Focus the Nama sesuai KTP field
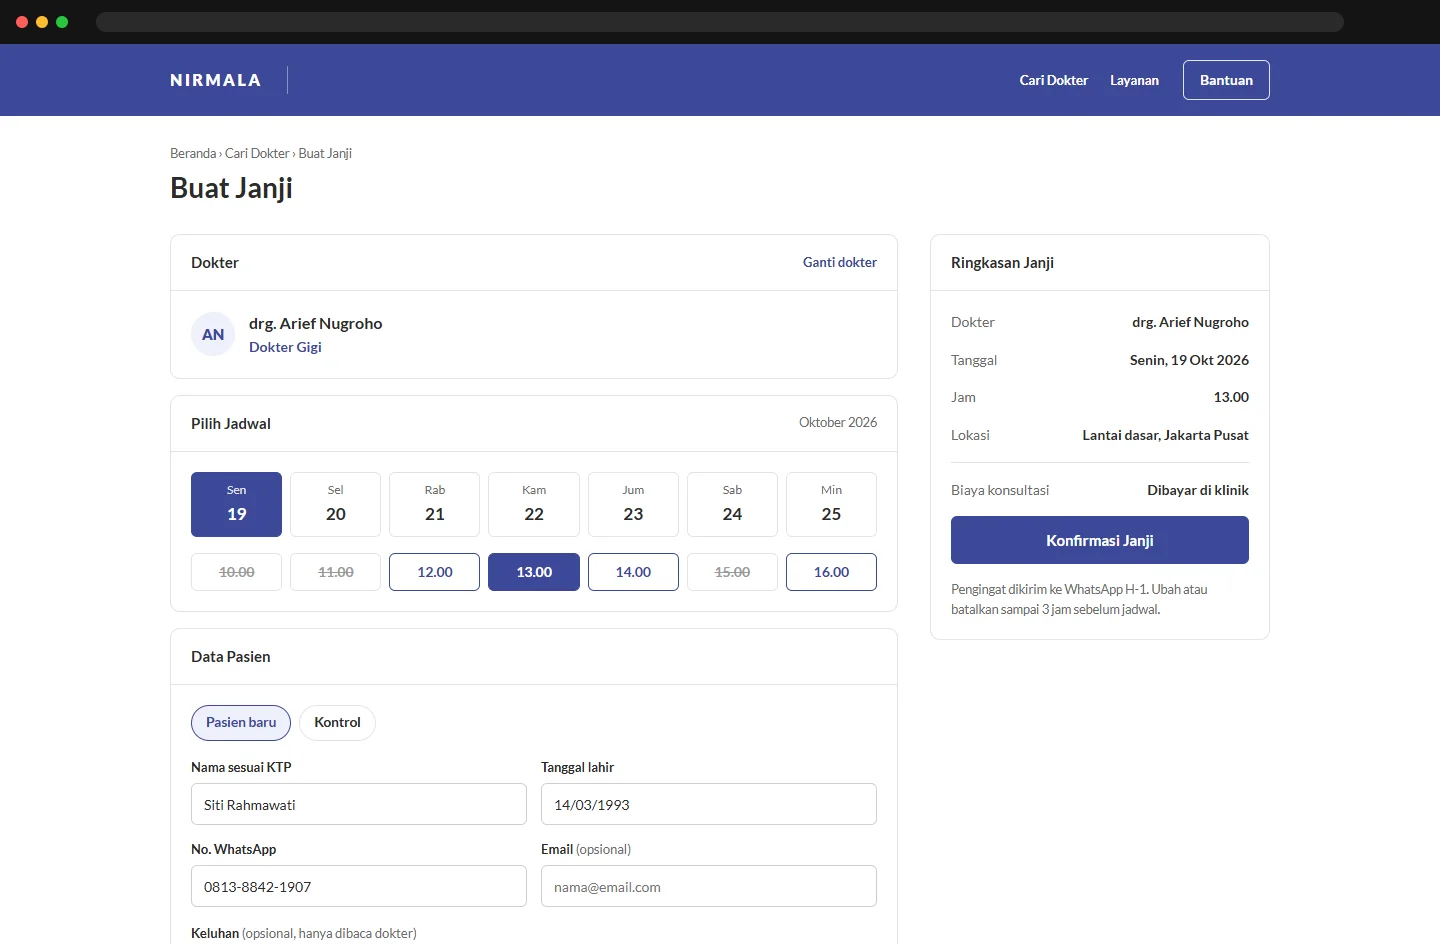The image size is (1440, 944). pyautogui.click(x=359, y=804)
